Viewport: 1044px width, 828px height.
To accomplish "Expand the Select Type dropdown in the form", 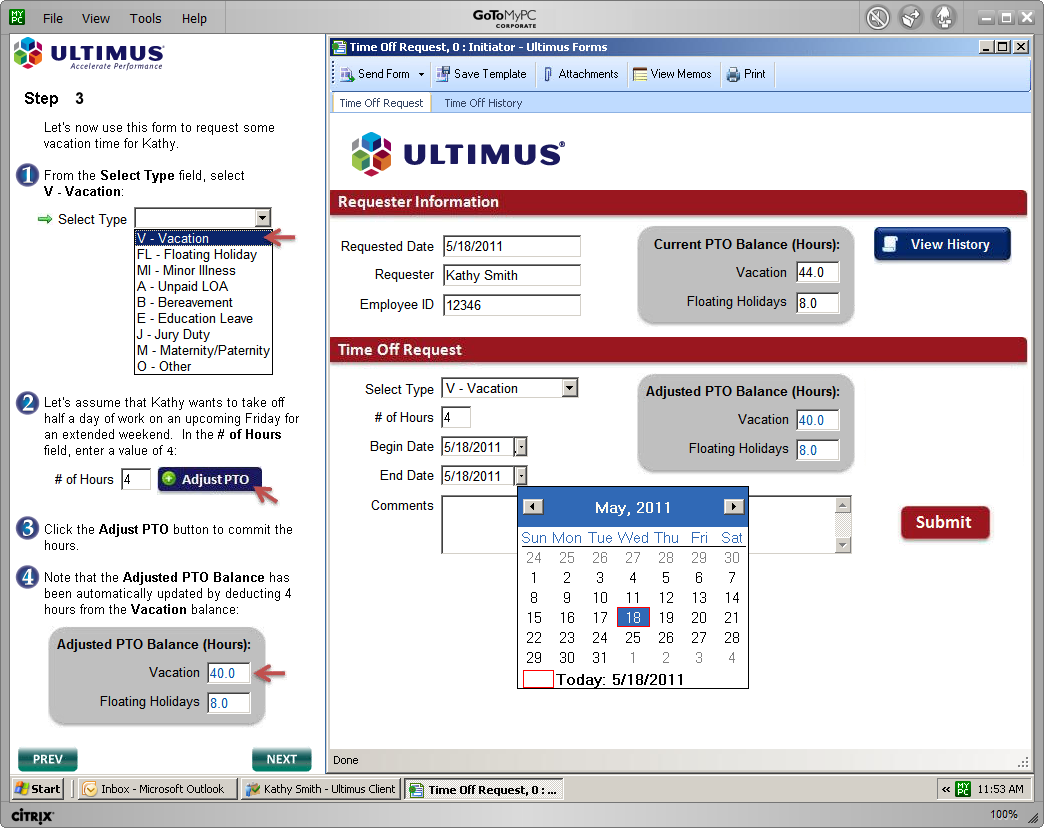I will [569, 388].
